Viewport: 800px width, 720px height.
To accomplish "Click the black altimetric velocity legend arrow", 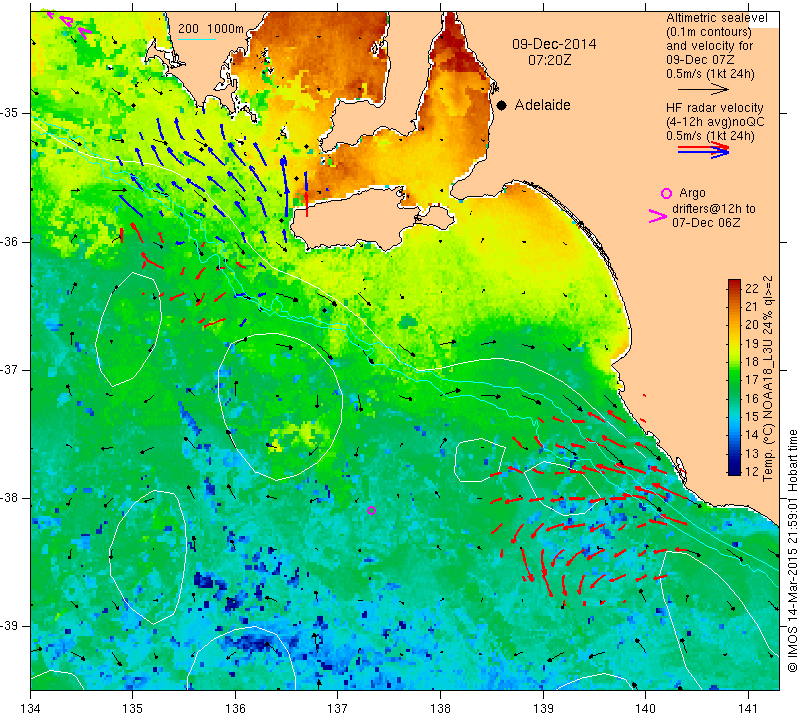I will point(703,89).
